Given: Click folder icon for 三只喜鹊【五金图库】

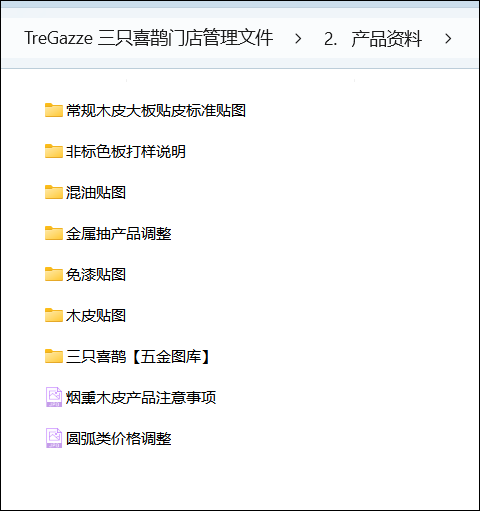Looking at the screenshot, I should 54,356.
